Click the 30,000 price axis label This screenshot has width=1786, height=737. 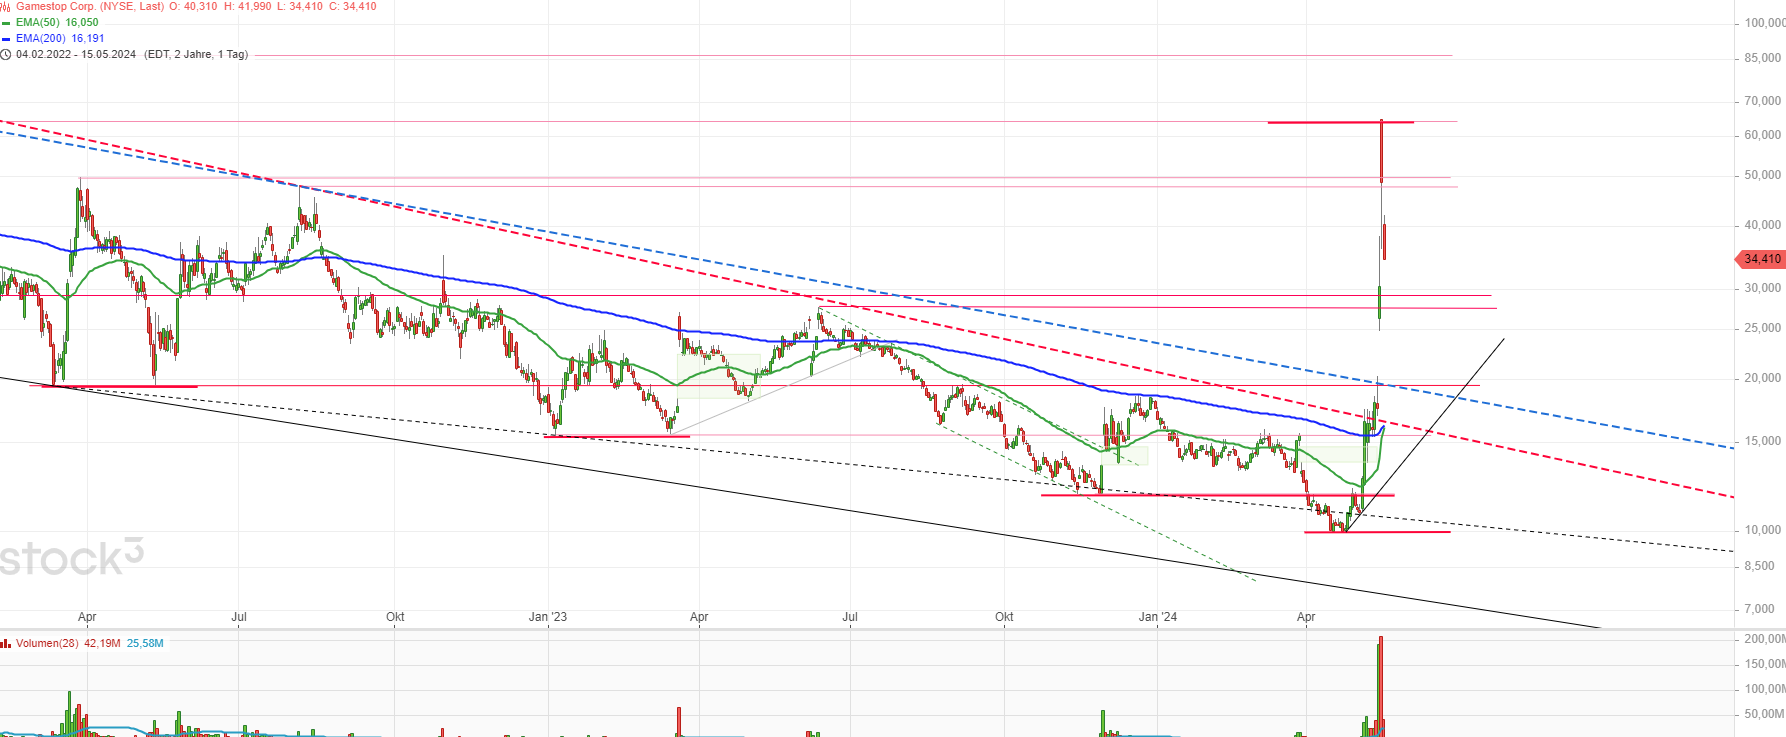point(1762,288)
